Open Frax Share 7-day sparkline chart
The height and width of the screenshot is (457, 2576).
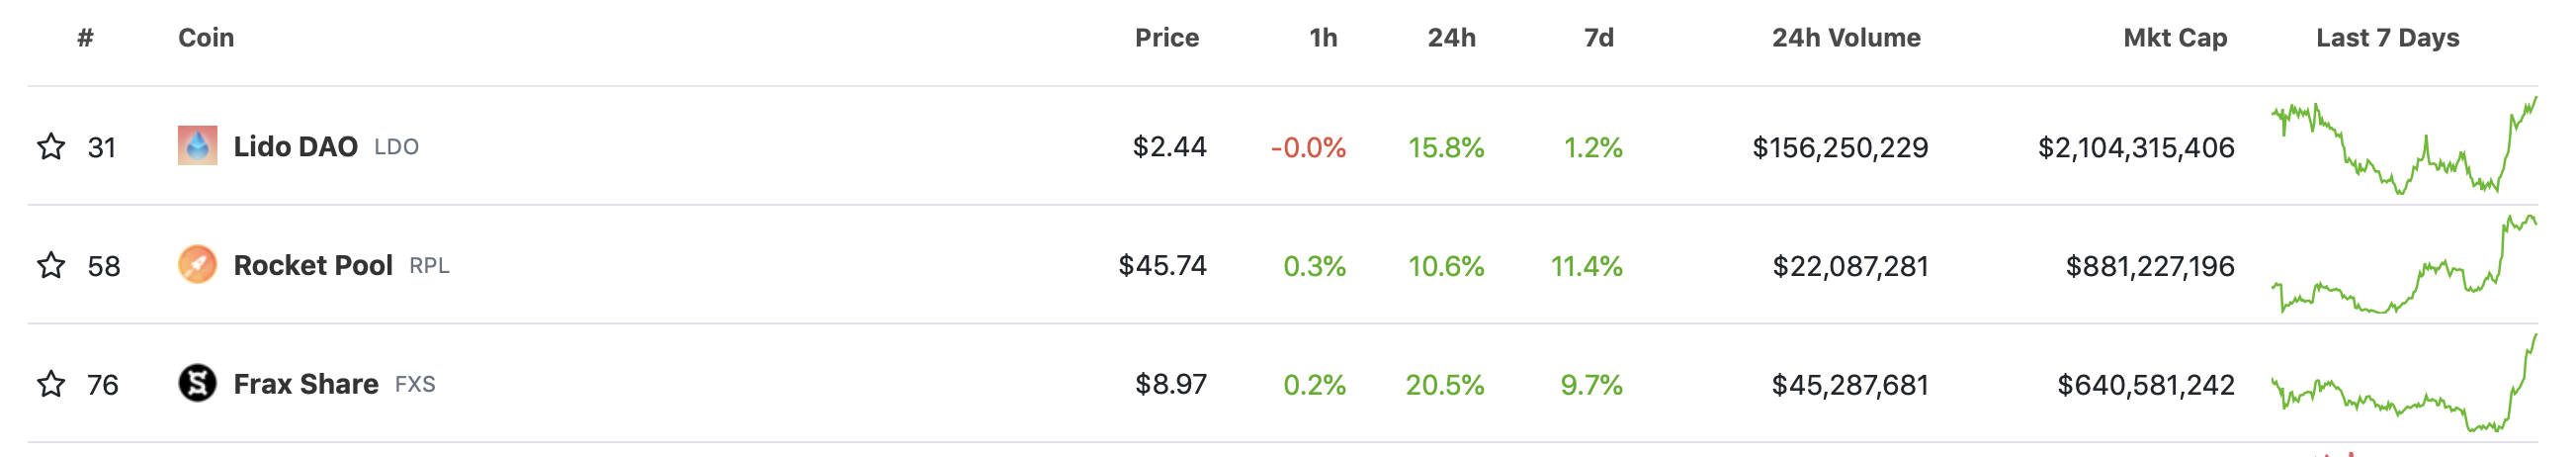click(x=2404, y=383)
